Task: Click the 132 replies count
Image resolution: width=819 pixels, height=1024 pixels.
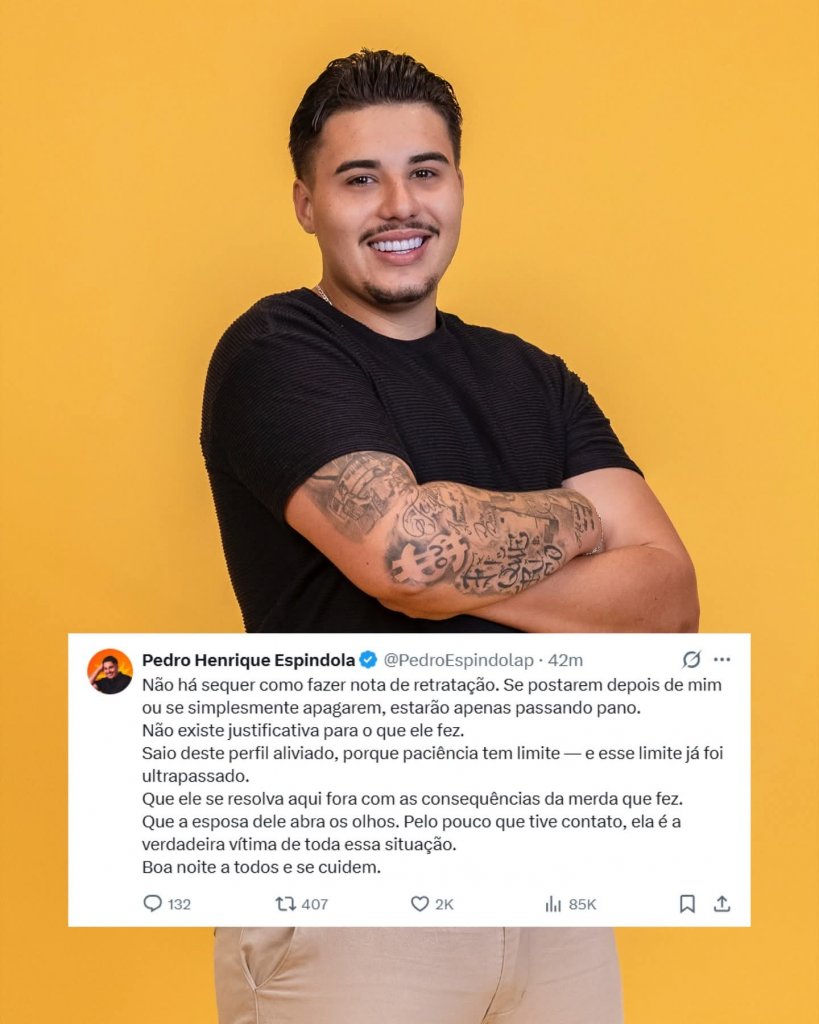Action: [x=179, y=904]
